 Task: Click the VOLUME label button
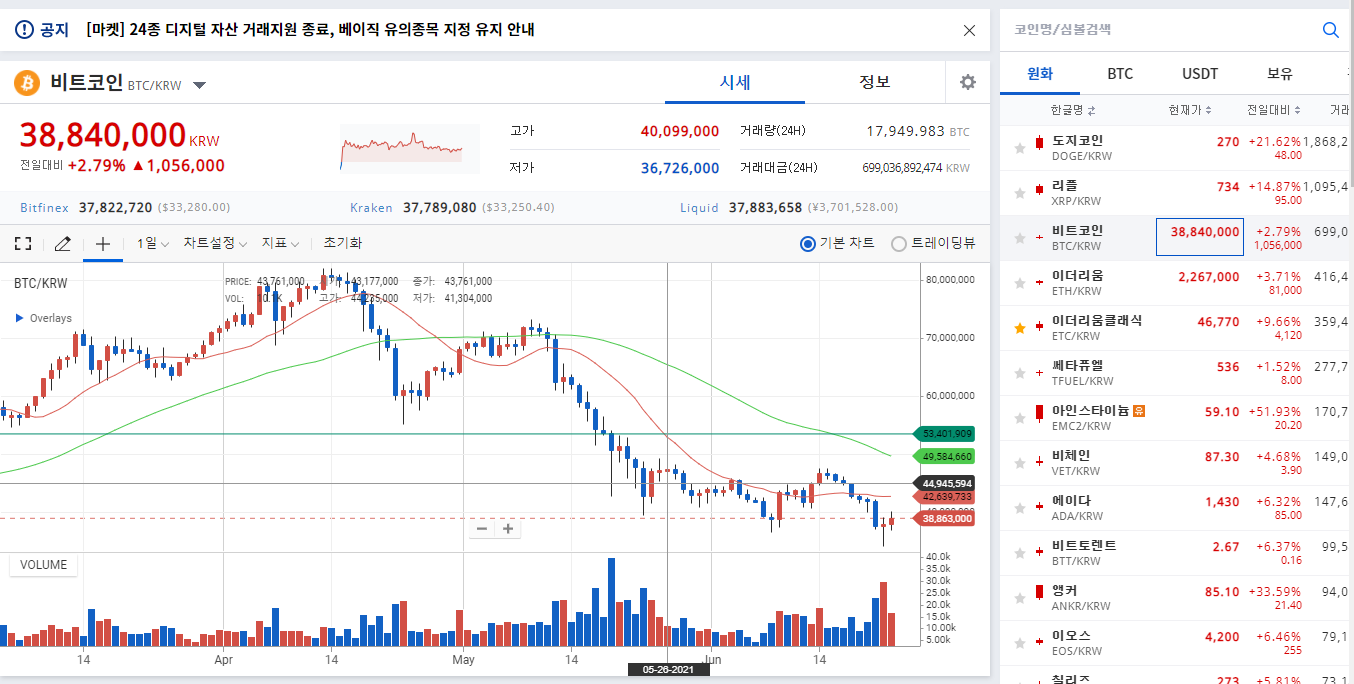pos(44,565)
